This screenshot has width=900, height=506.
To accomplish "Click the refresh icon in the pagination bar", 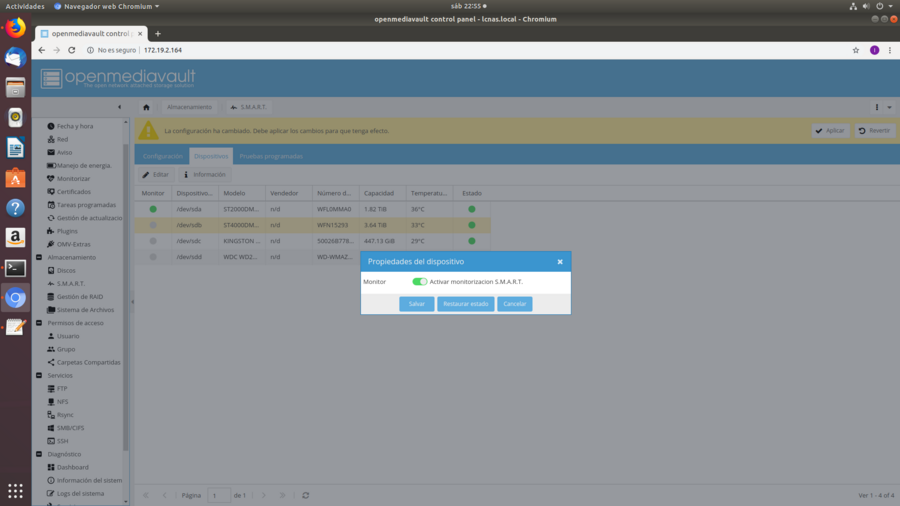I will tap(305, 495).
